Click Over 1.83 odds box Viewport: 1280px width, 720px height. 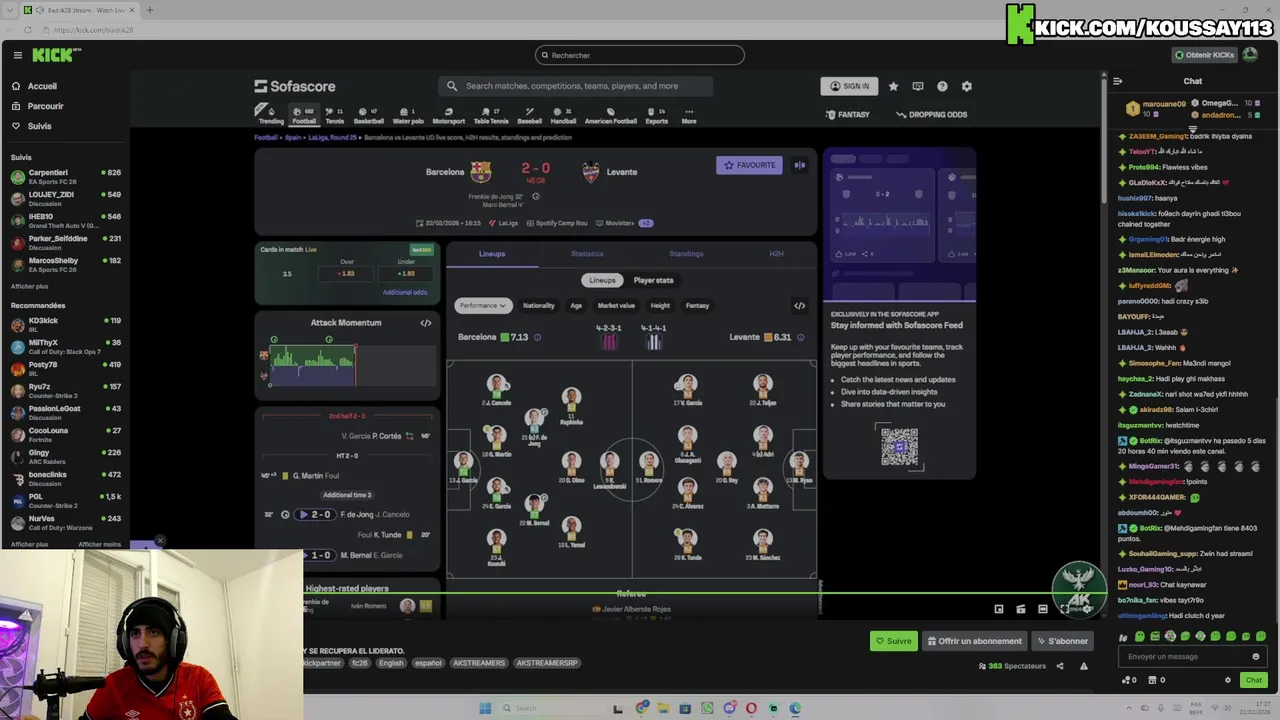pyautogui.click(x=347, y=273)
